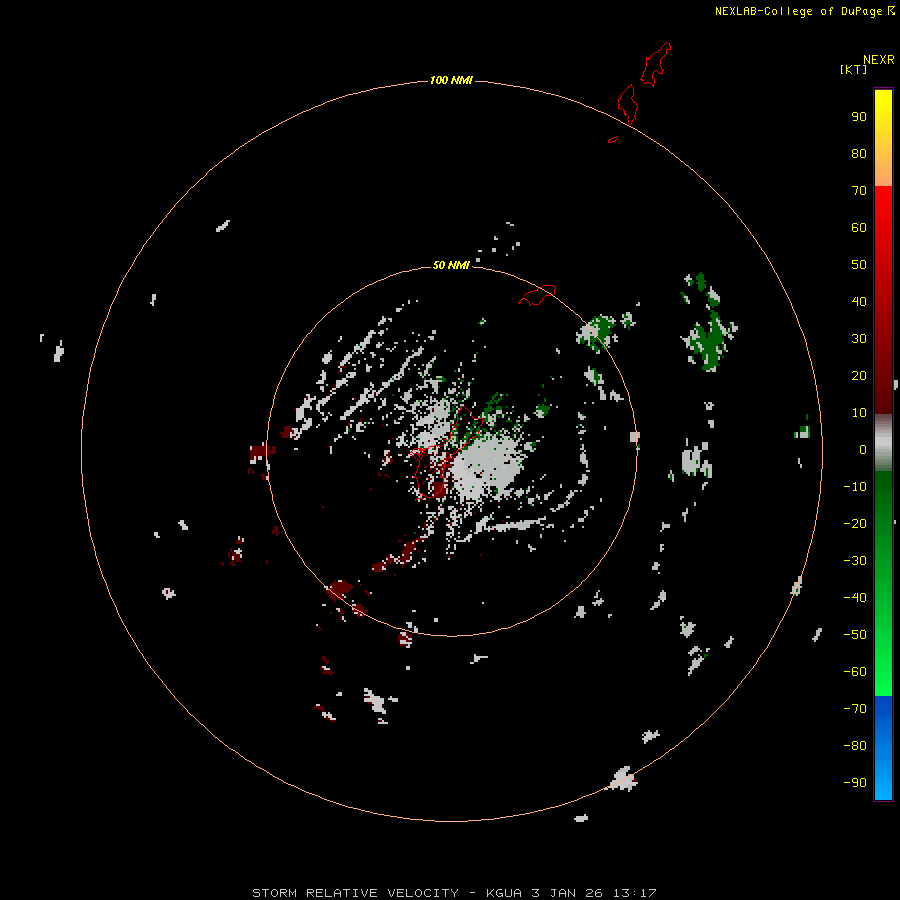Click the -10 value on velocity scale
Image resolution: width=900 pixels, height=900 pixels.
click(x=855, y=487)
